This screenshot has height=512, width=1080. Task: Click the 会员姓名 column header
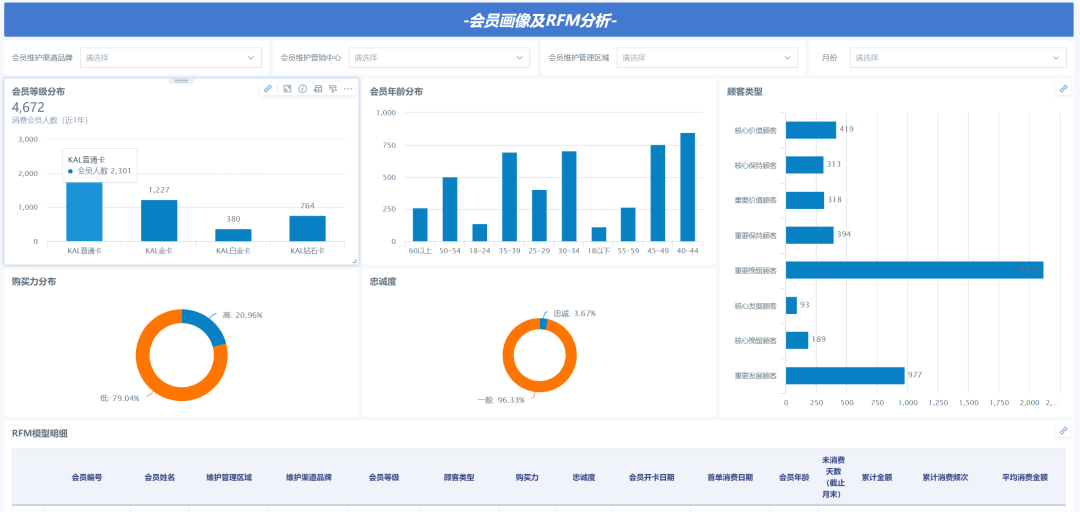pos(159,477)
